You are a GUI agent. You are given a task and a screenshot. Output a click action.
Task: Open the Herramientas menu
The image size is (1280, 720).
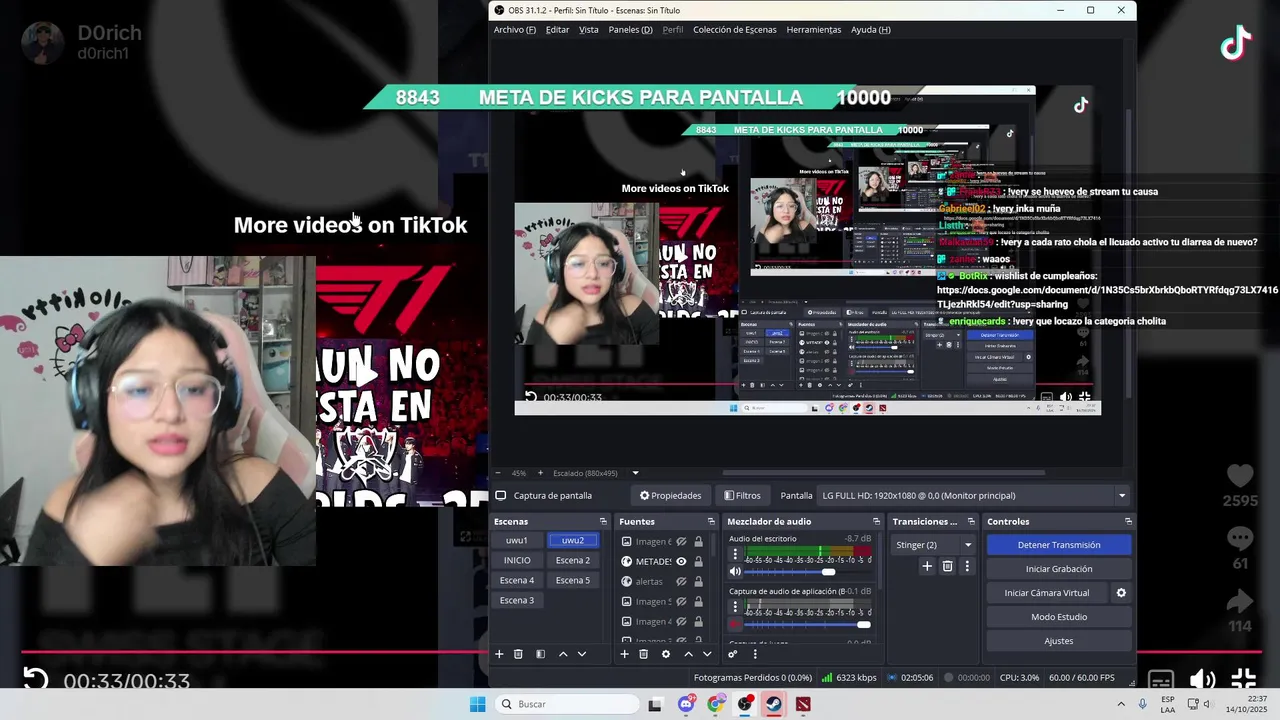pyautogui.click(x=814, y=30)
